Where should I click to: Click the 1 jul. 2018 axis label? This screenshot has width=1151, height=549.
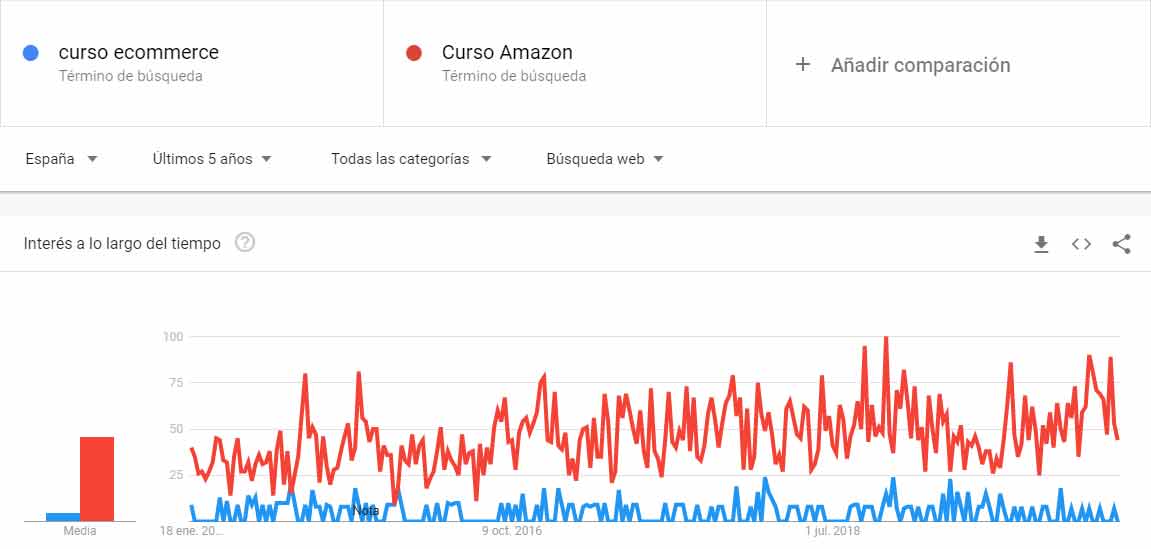(833, 531)
